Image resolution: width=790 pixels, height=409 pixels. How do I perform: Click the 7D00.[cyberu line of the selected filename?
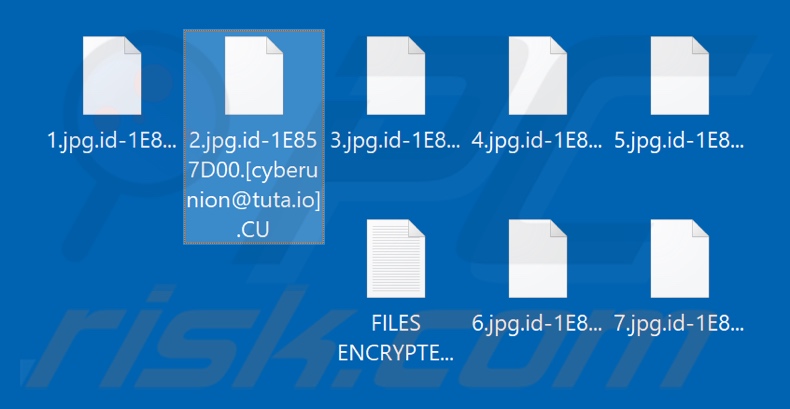pos(254,172)
